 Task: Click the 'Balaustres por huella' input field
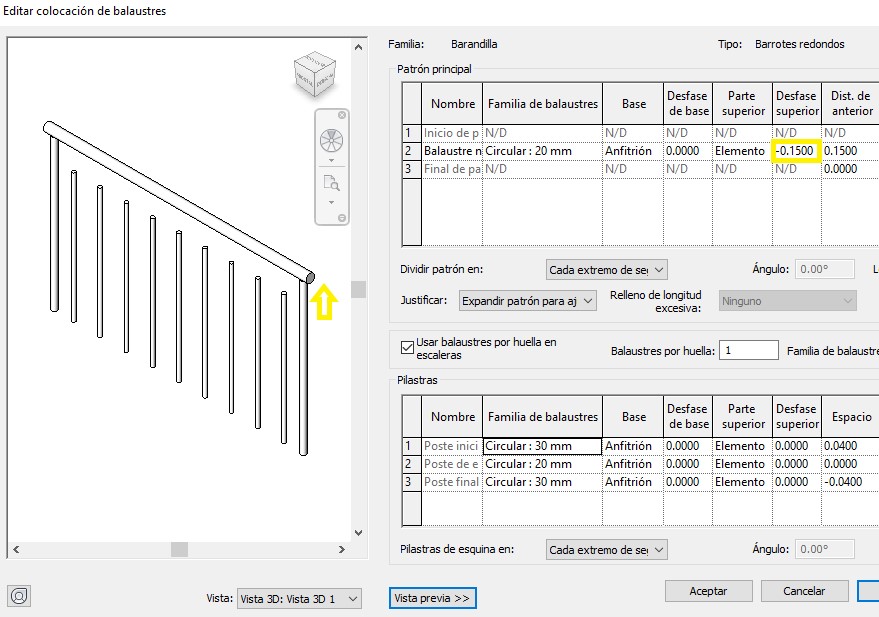click(x=749, y=351)
